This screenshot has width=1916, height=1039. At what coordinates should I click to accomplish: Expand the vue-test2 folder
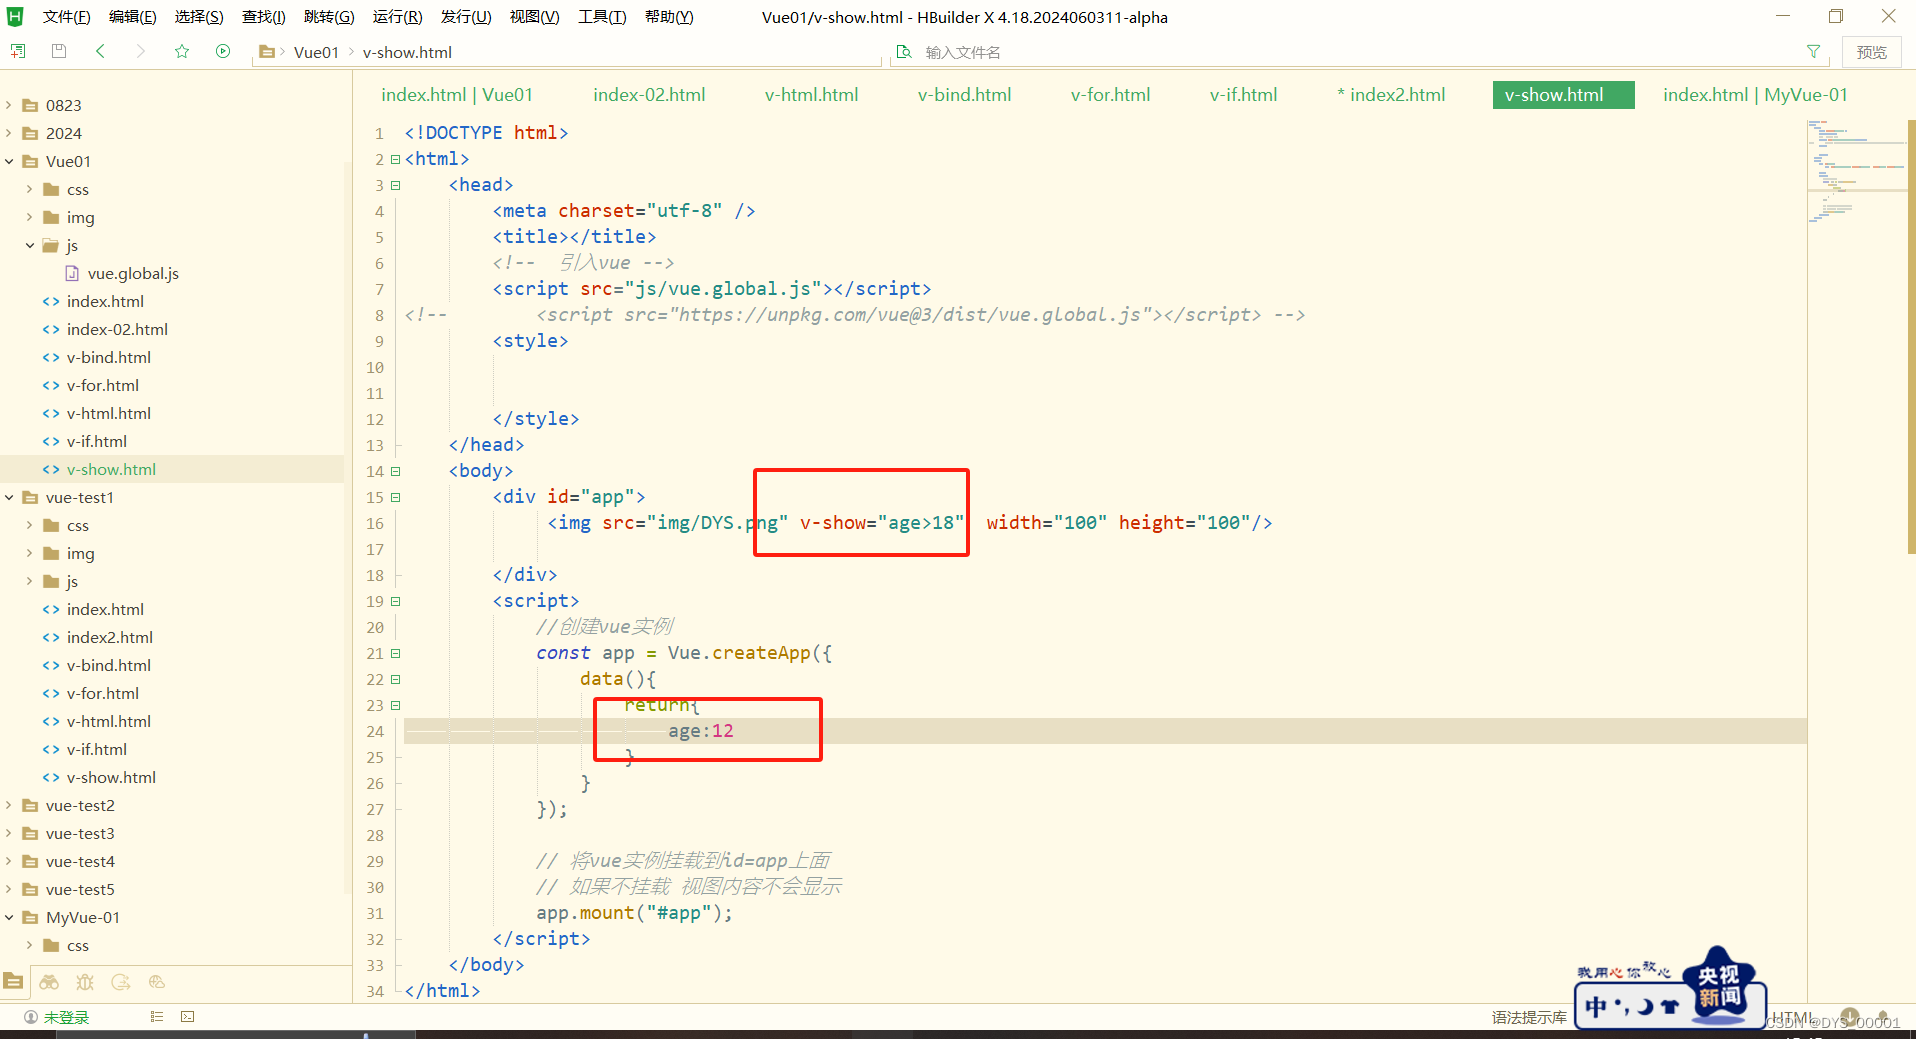[x=9, y=805]
